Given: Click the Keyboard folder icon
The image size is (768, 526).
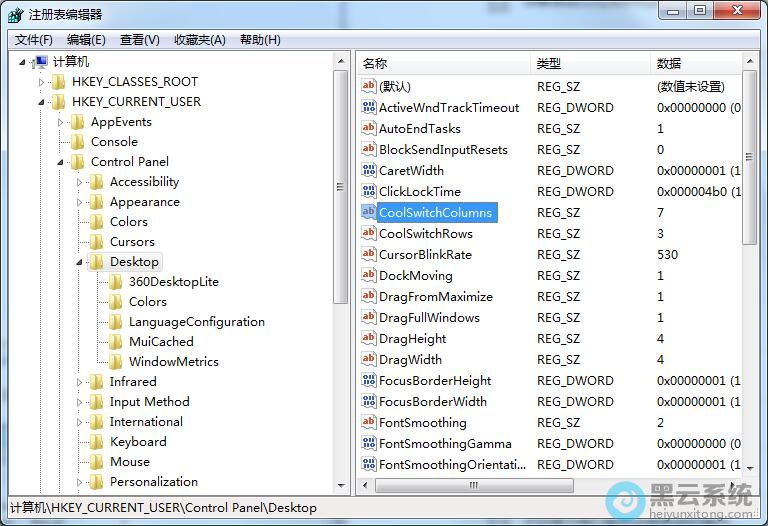Looking at the screenshot, I should tap(96, 442).
